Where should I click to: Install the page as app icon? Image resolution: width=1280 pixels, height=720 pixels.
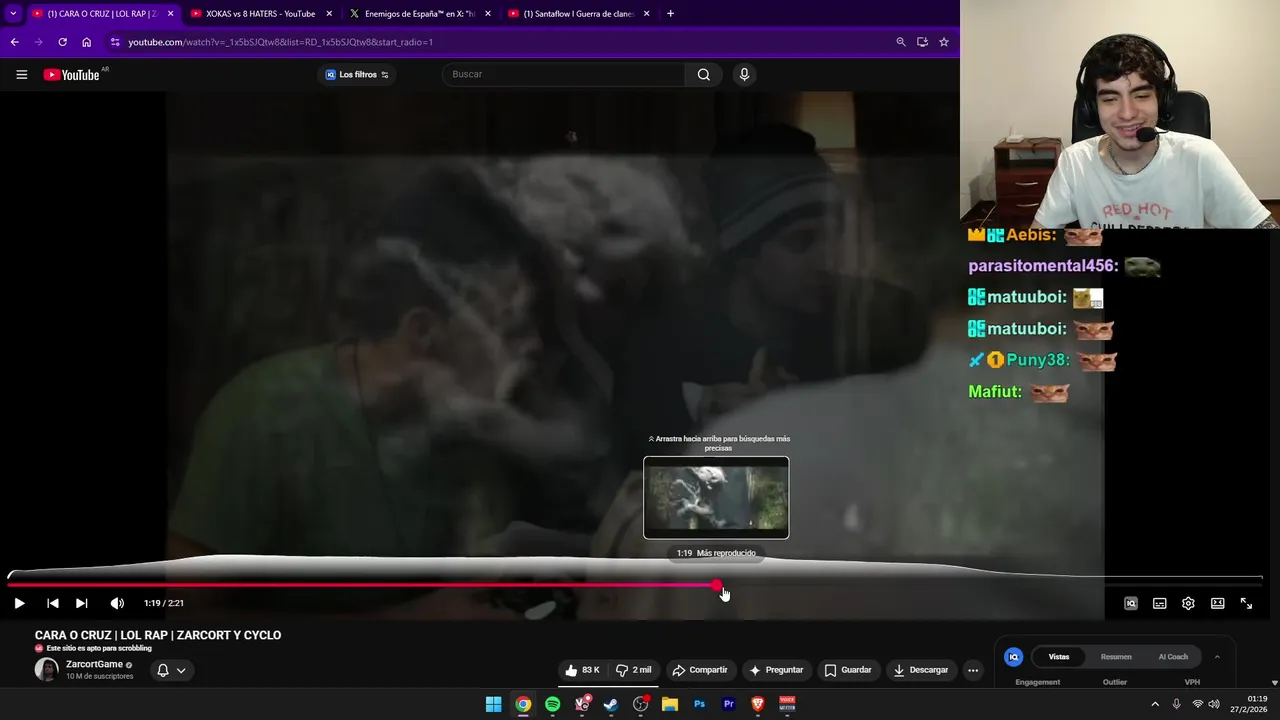pyautogui.click(x=922, y=42)
